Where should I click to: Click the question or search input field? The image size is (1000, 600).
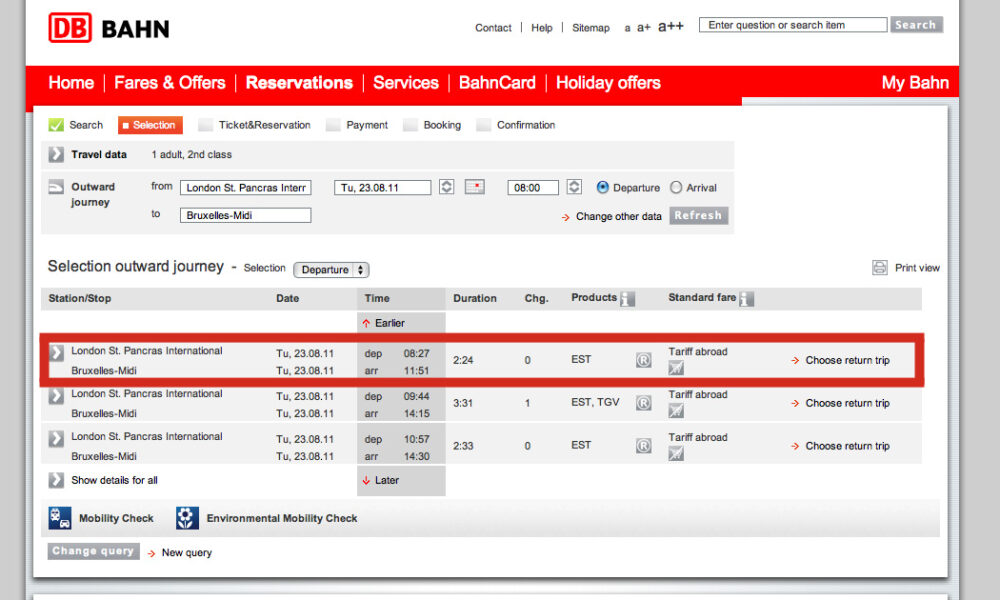pos(793,25)
